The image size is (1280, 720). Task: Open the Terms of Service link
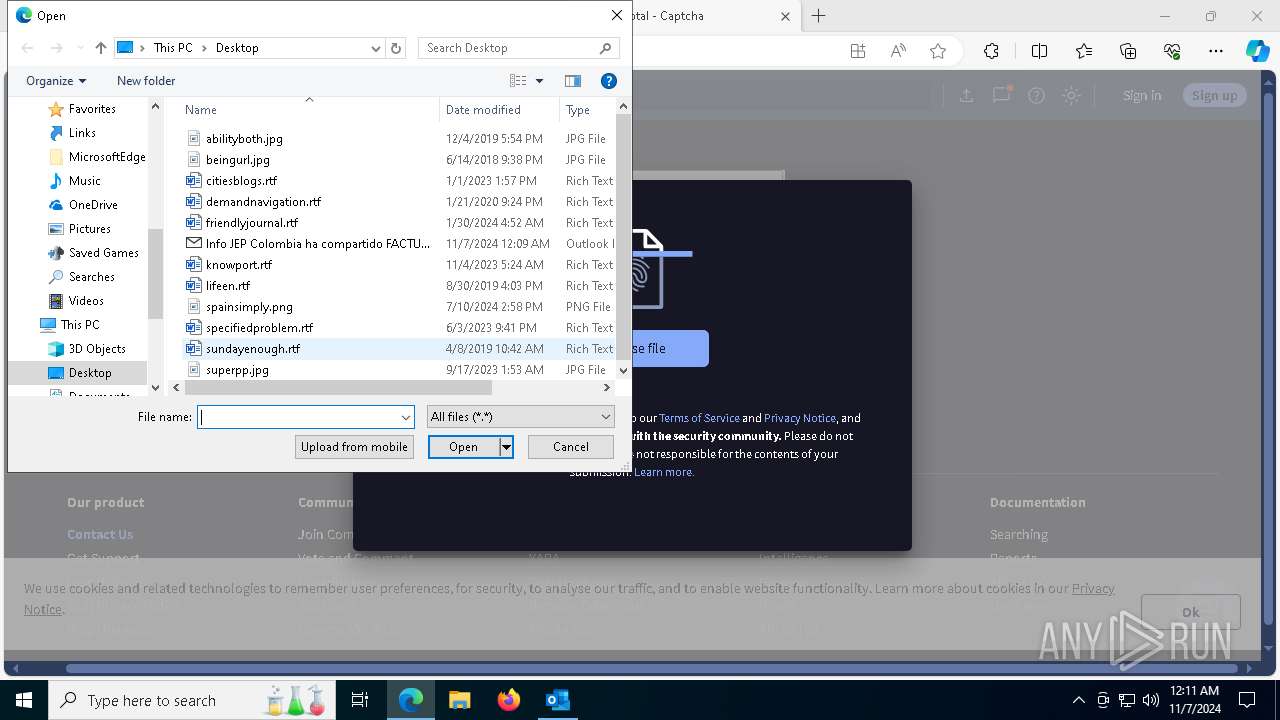pyautogui.click(x=699, y=418)
